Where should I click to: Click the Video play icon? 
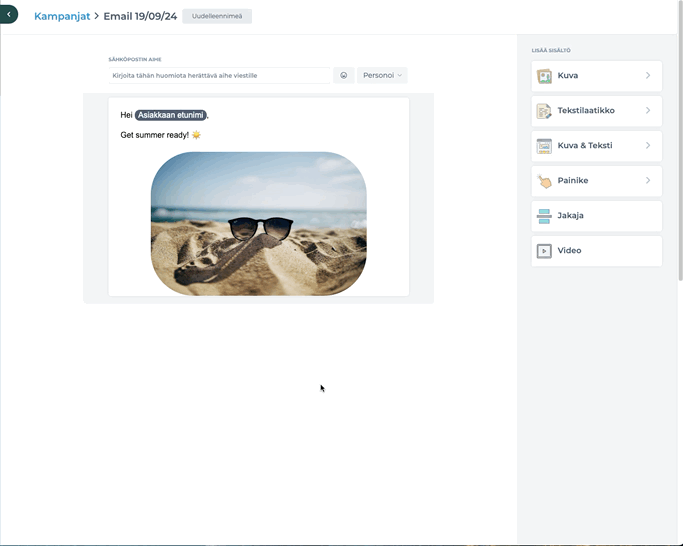pyautogui.click(x=544, y=251)
